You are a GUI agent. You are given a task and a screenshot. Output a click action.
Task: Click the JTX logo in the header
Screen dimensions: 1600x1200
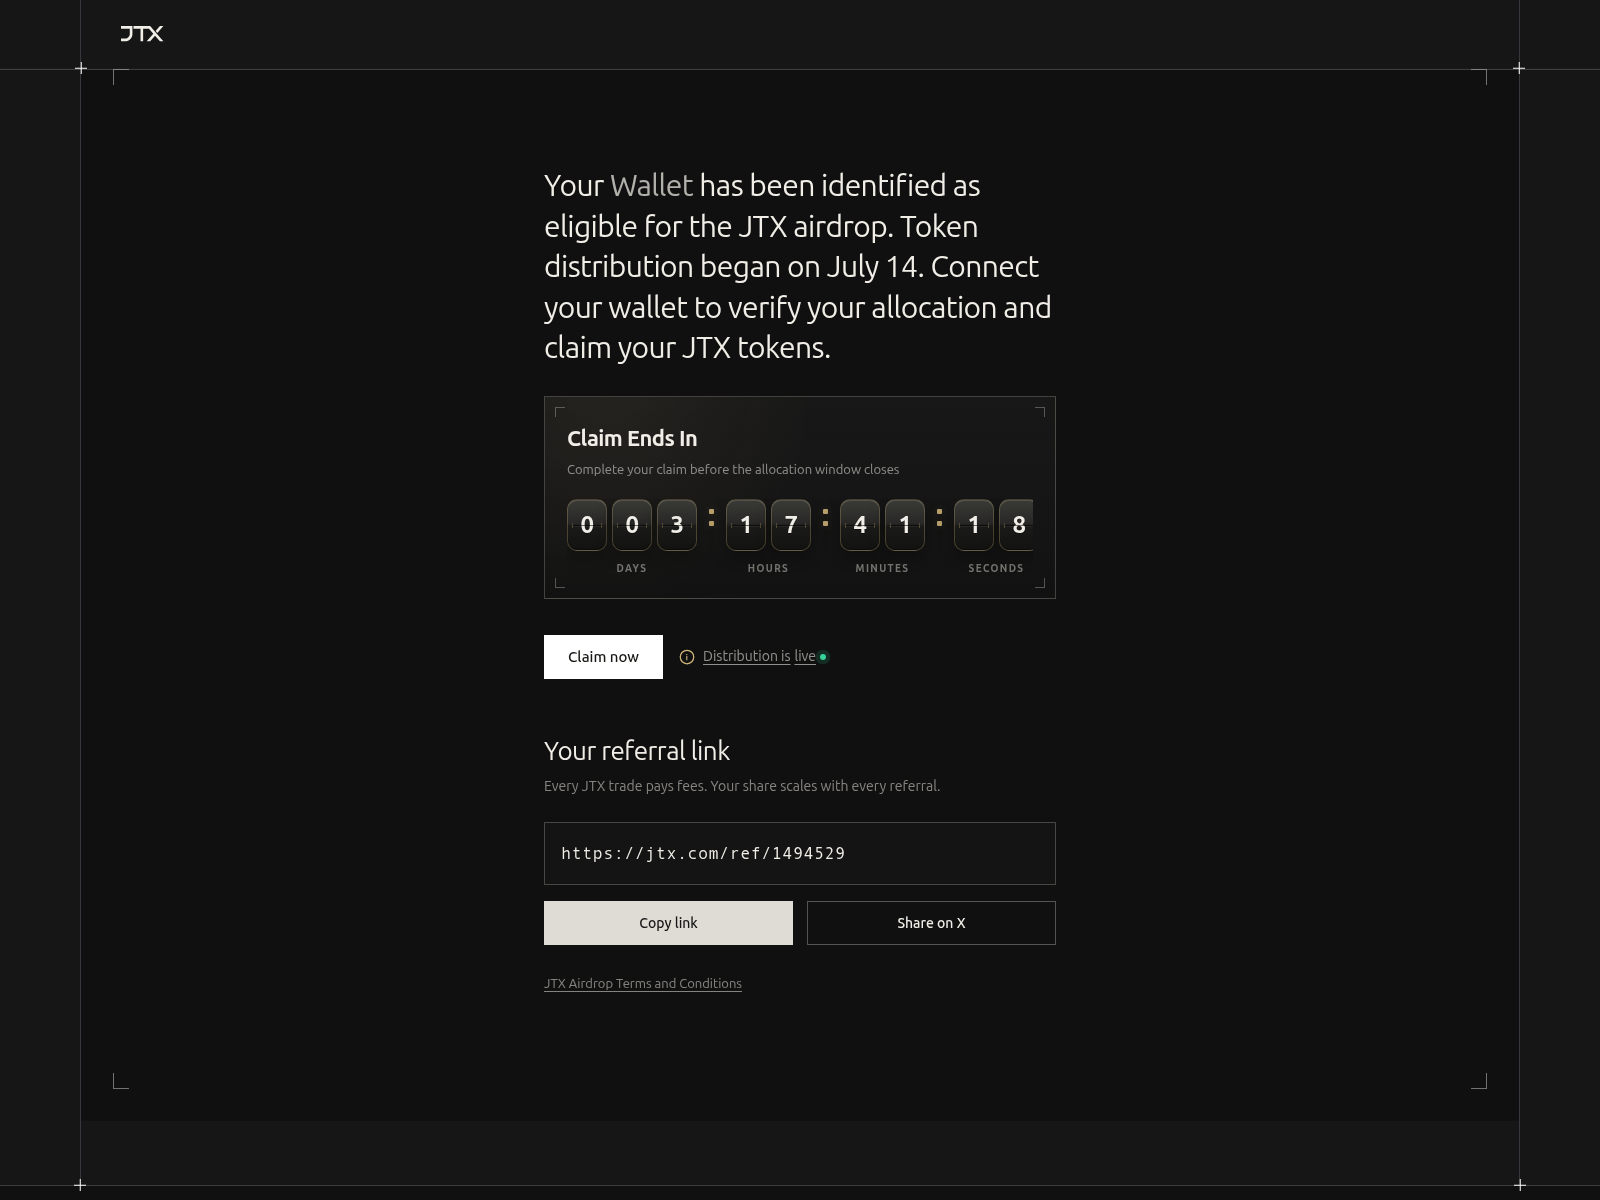click(x=141, y=34)
